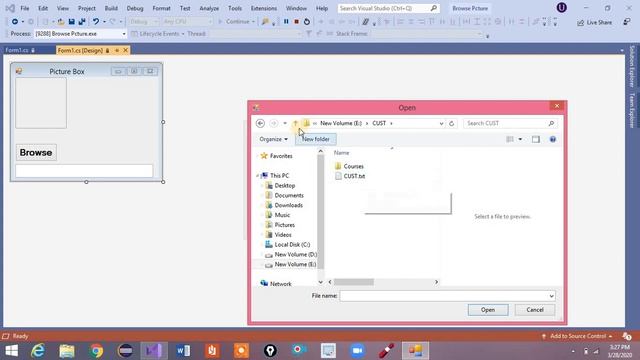
Task: Click the Search Visual Studio box
Action: tap(388, 8)
